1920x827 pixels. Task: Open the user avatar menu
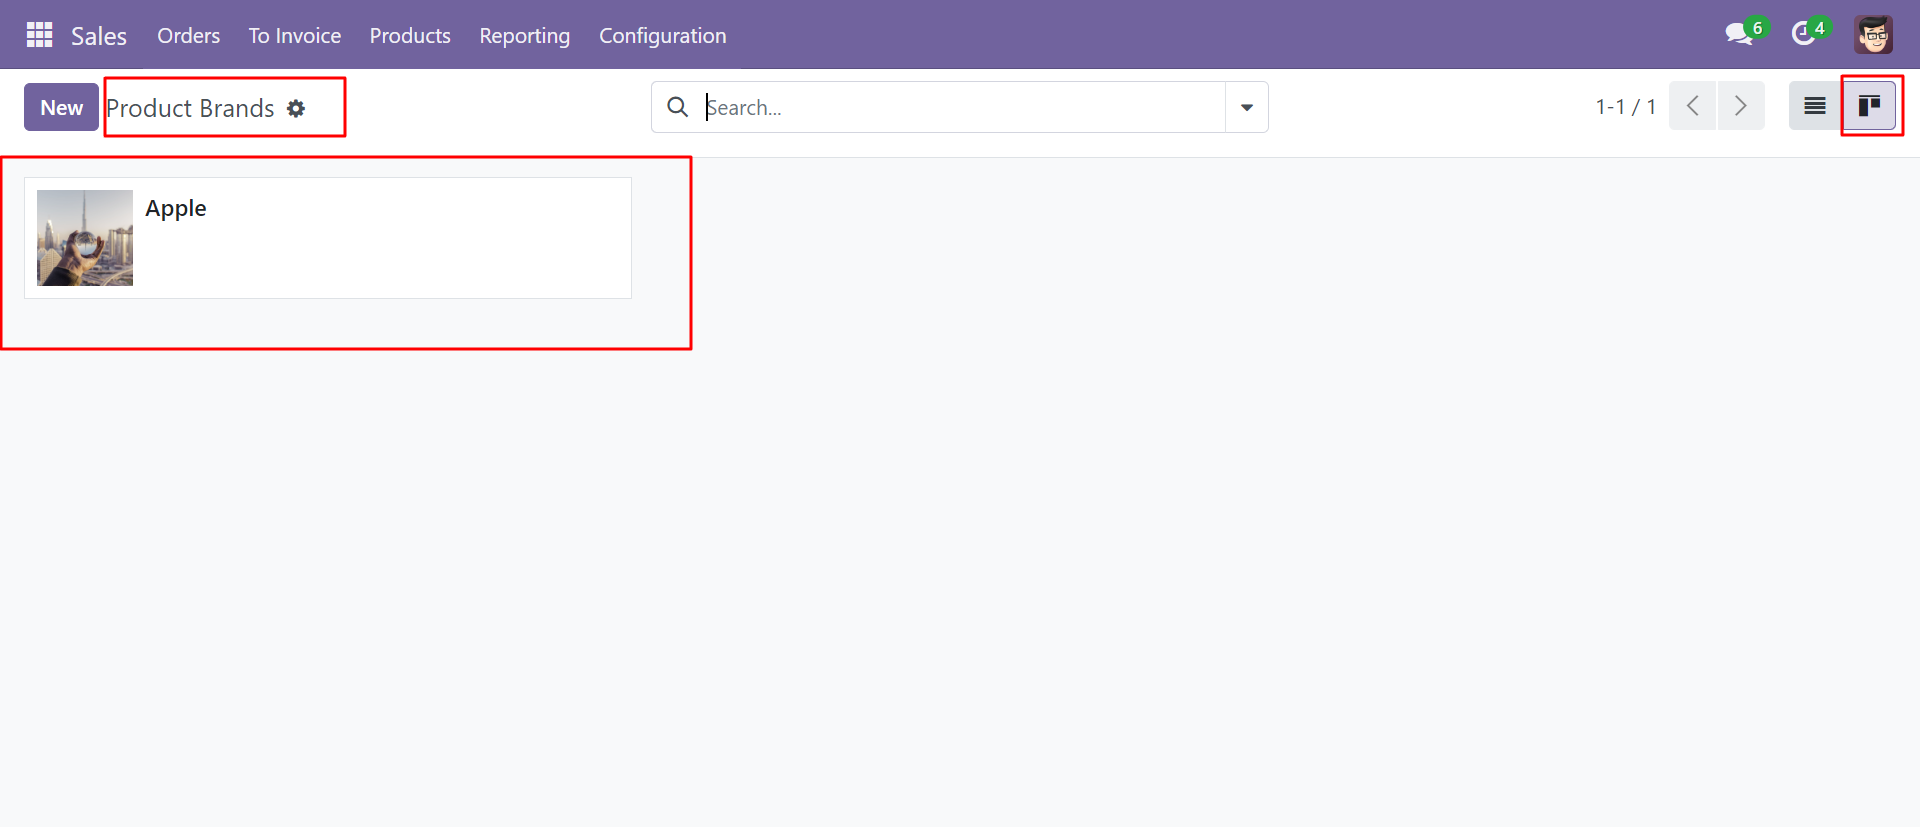1873,35
